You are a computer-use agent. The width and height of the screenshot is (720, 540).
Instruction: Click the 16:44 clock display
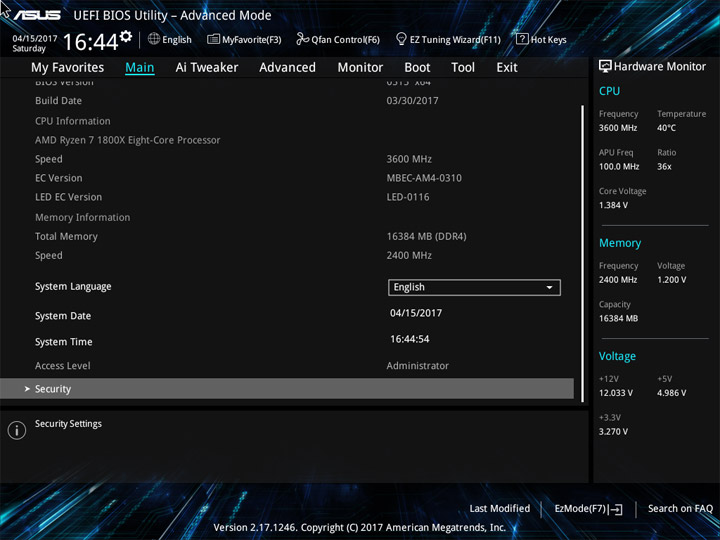91,42
